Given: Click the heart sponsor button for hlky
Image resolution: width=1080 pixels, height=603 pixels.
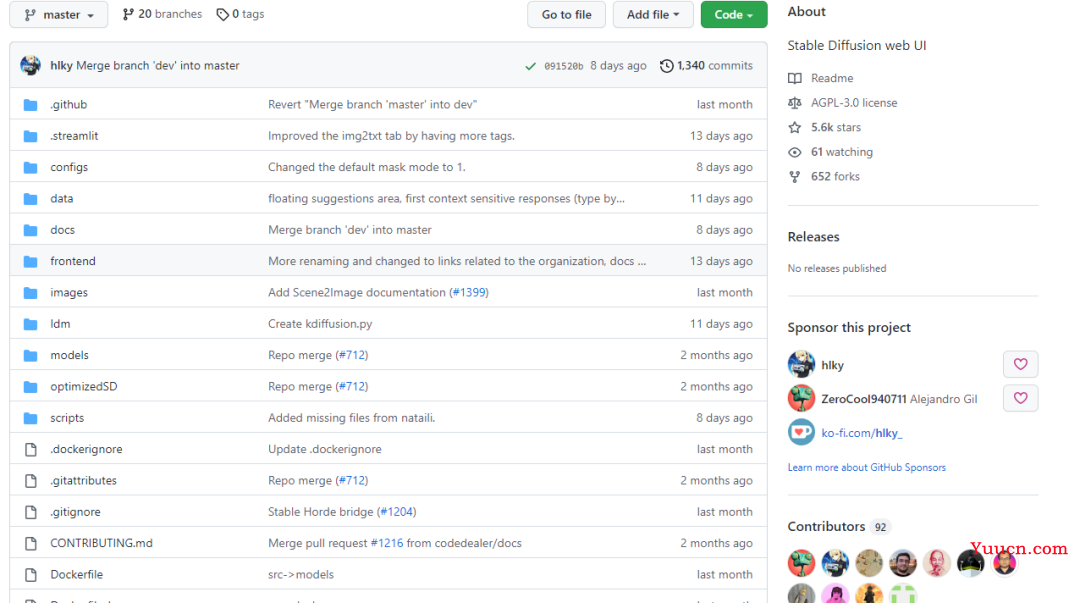Looking at the screenshot, I should point(1020,364).
